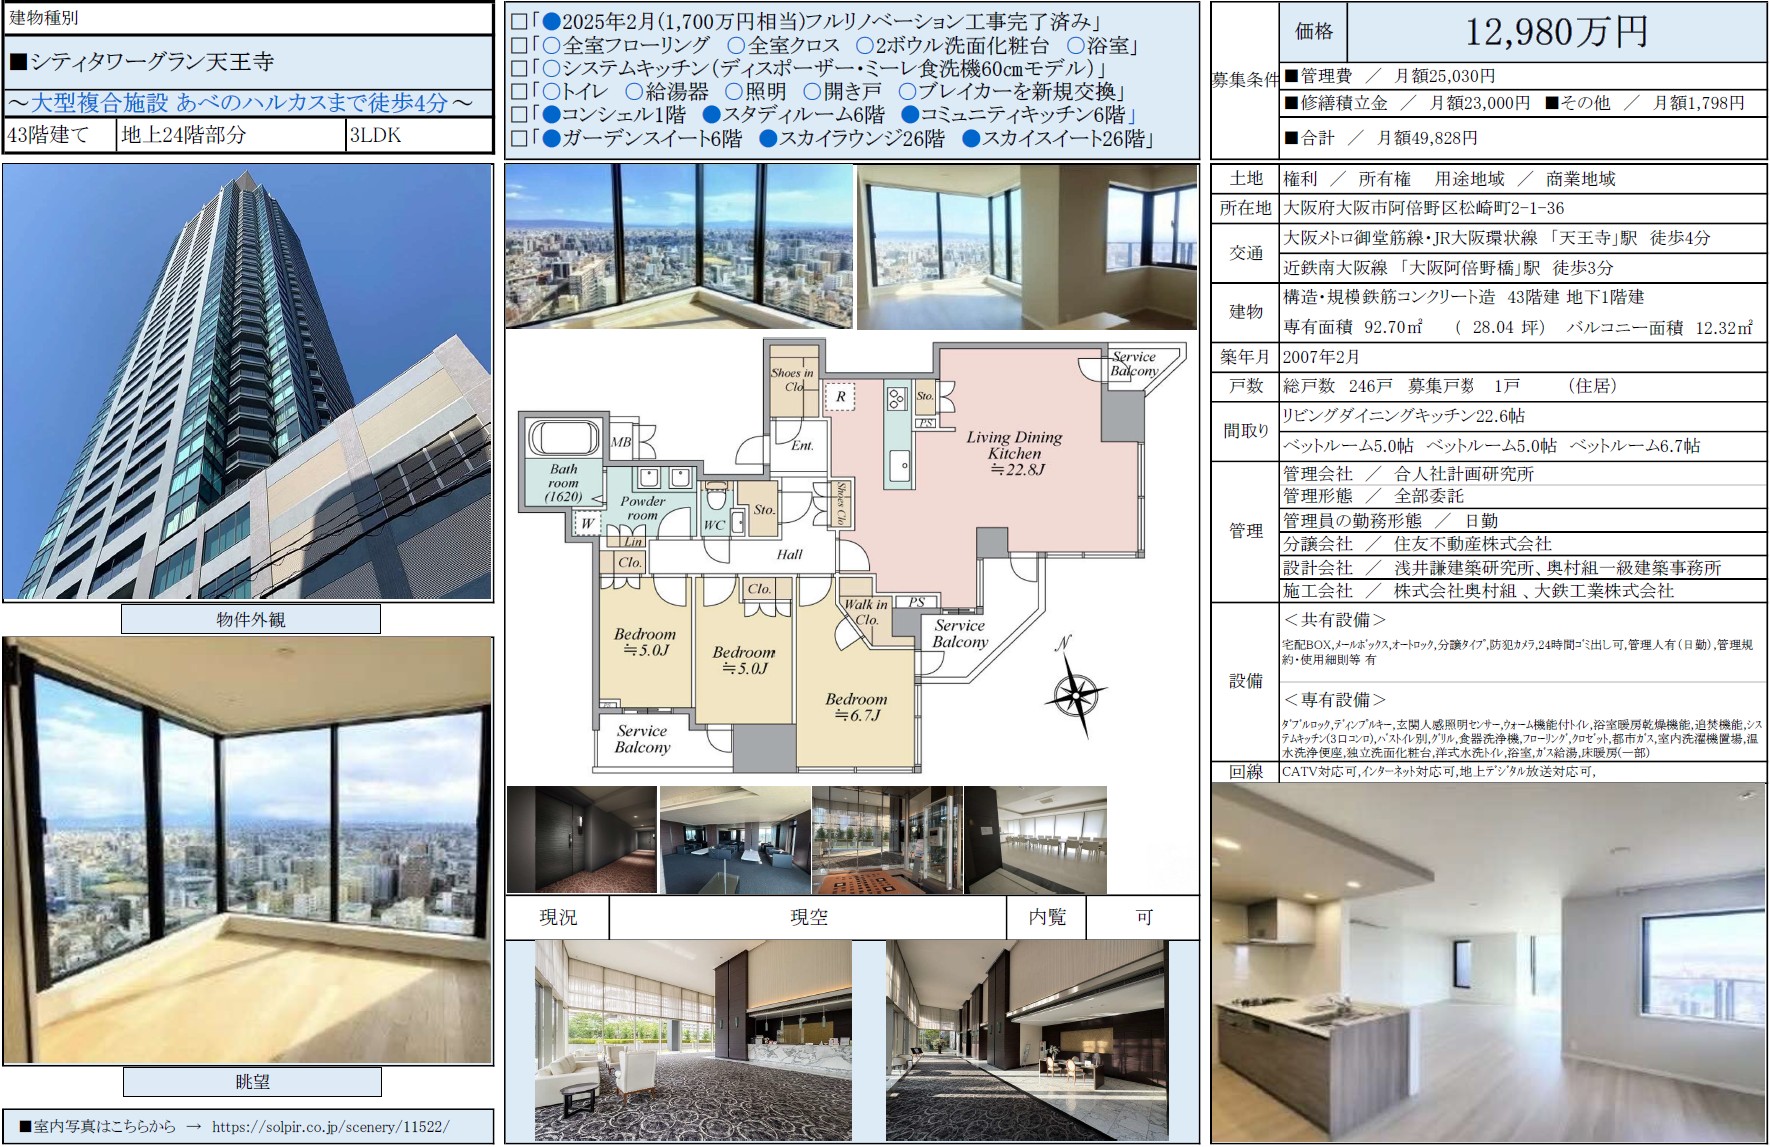Screen dimensions: 1770x1147
Task: Click the washing machine W symbol
Action: (587, 521)
